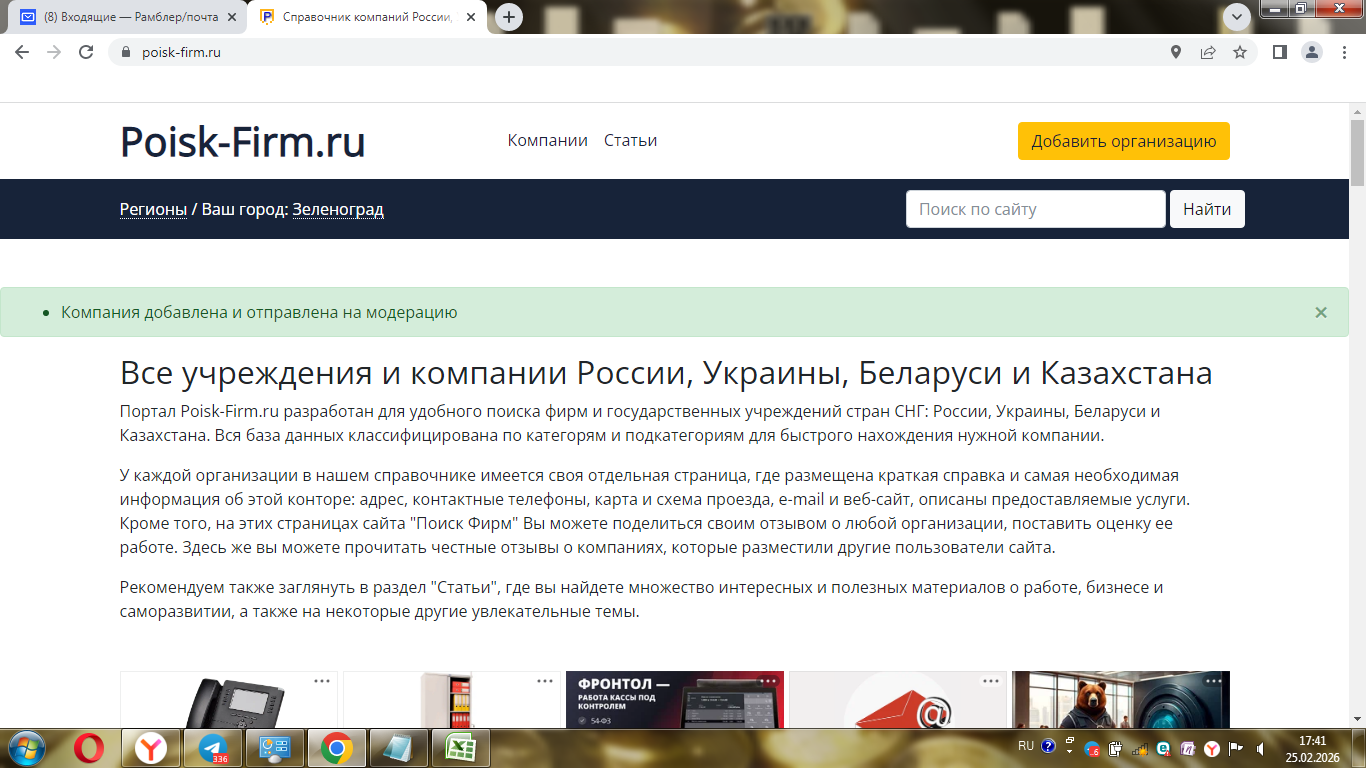Click the RU language indicator
The height and width of the screenshot is (768, 1366).
click(1026, 746)
